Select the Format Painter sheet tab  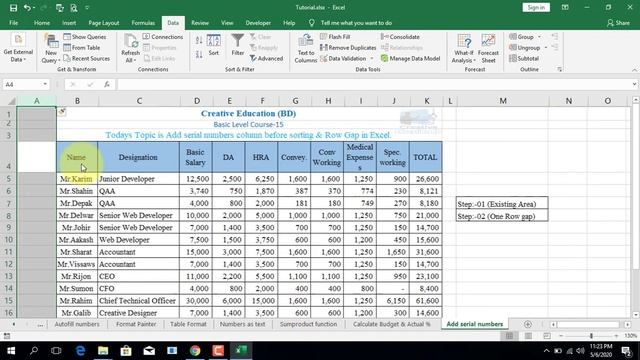point(136,324)
